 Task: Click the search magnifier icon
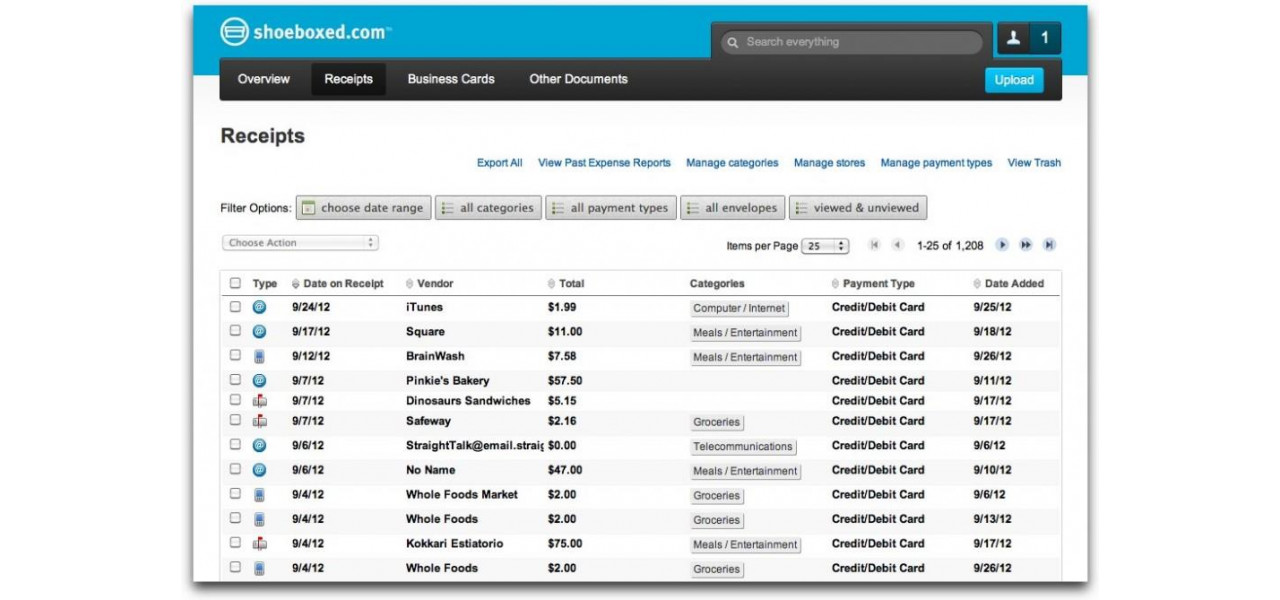733,42
